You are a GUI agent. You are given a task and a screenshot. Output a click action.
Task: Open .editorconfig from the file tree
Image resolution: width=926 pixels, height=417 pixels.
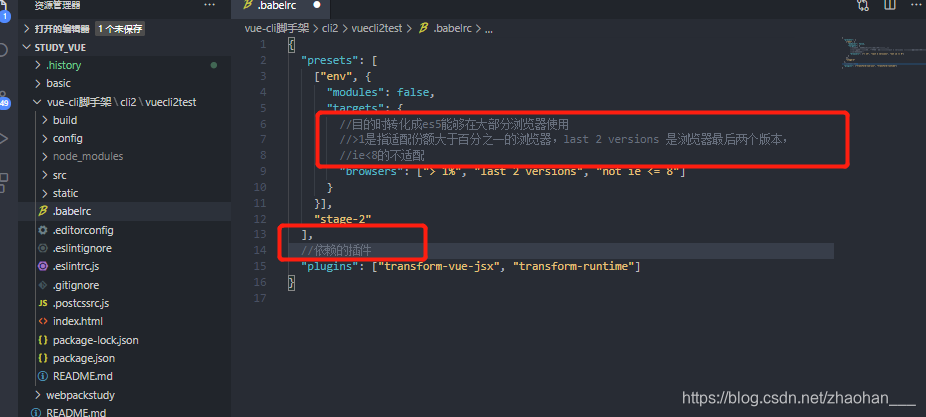[x=83, y=230]
